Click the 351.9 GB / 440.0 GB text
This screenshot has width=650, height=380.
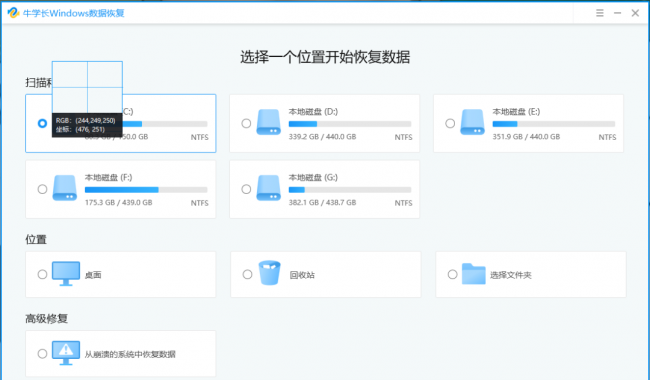526,137
